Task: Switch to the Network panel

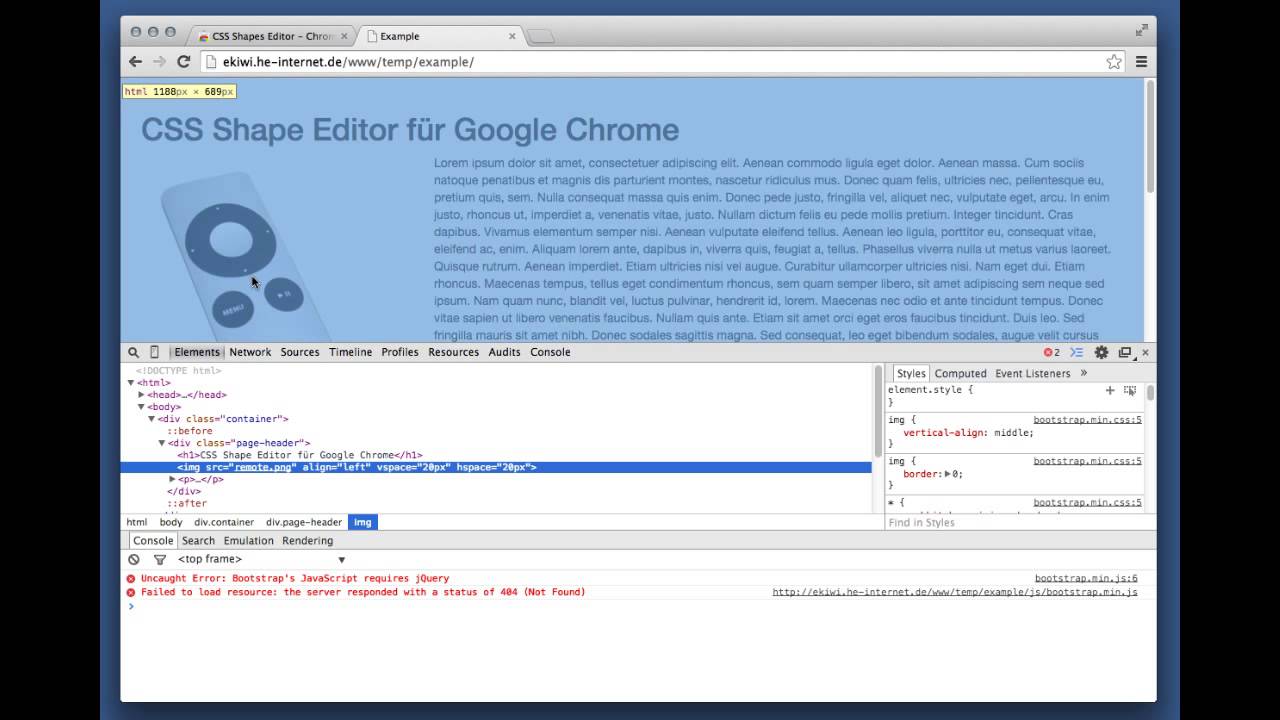Action: point(250,352)
